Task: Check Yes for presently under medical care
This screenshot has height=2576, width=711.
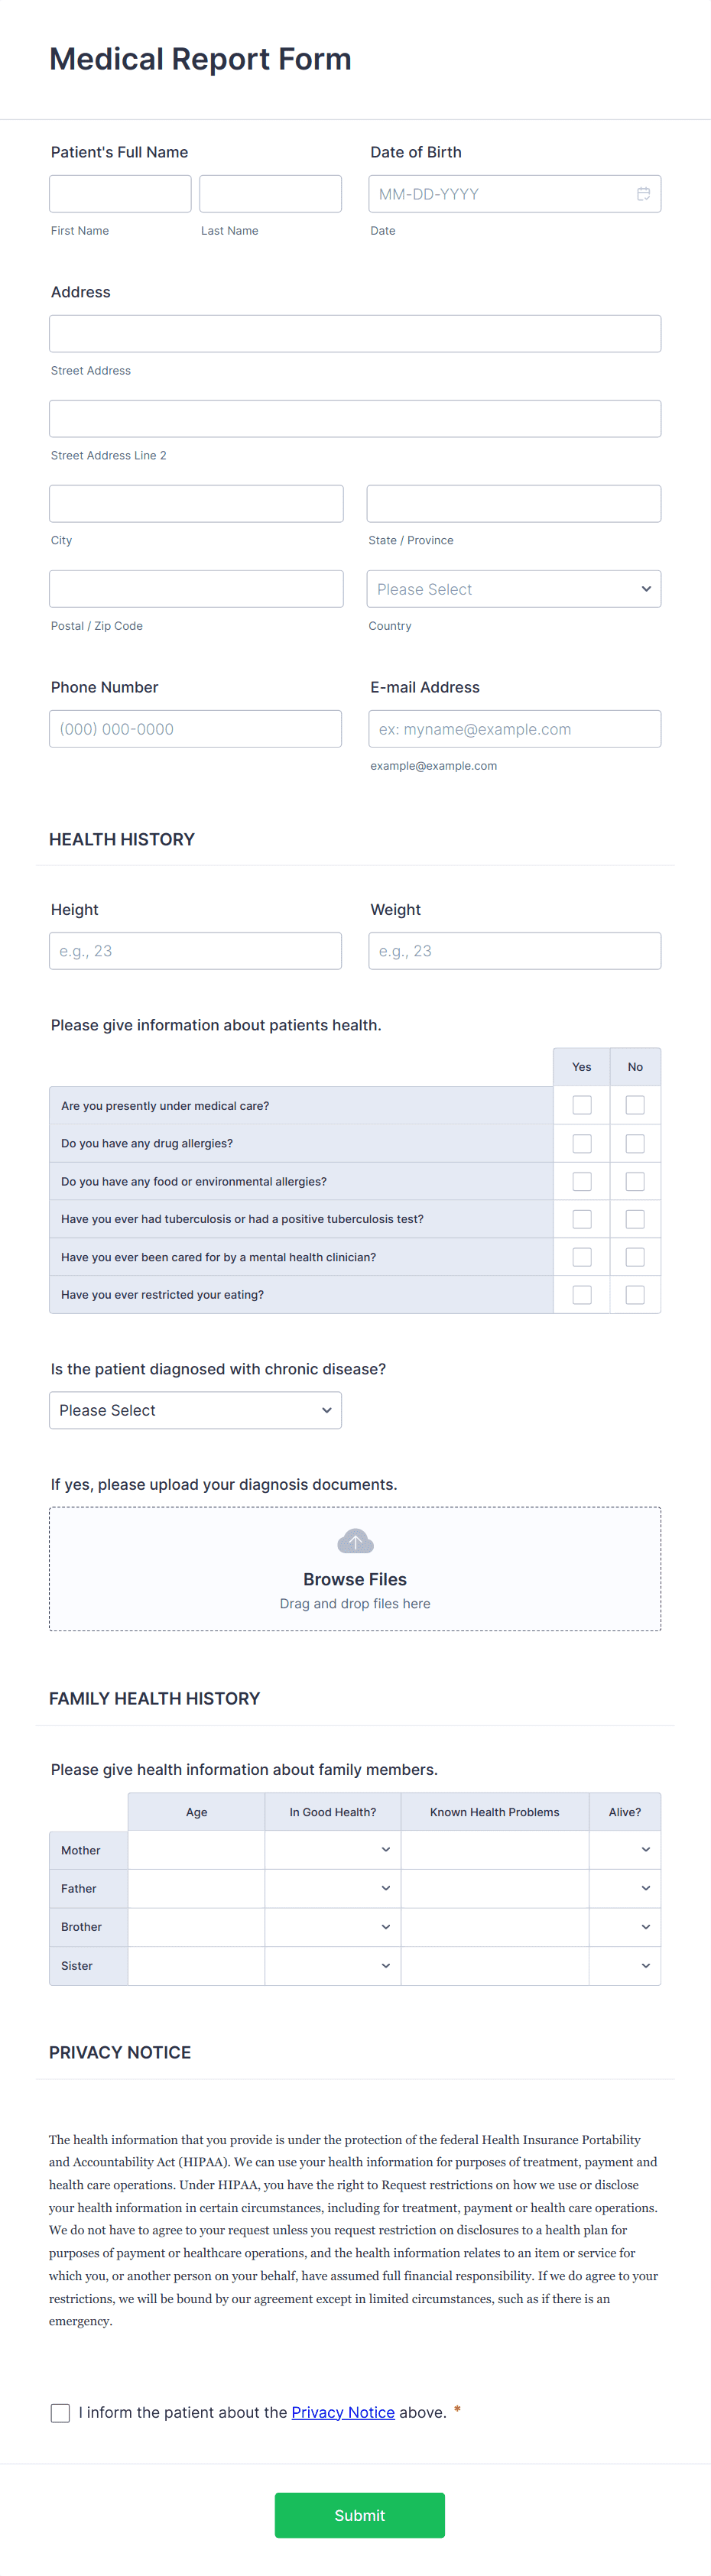Action: (582, 1105)
